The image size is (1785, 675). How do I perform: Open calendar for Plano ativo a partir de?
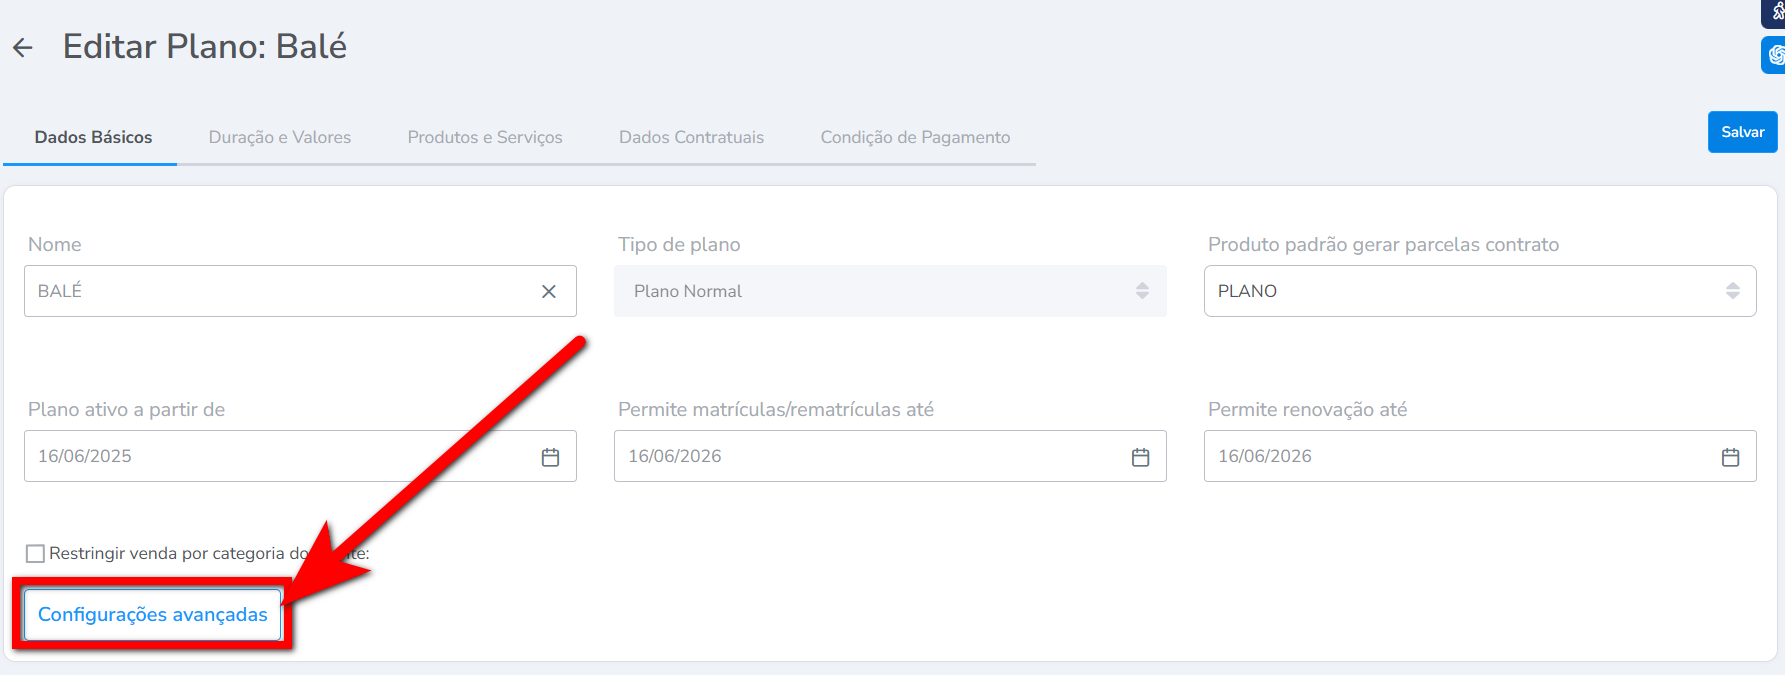pos(550,457)
